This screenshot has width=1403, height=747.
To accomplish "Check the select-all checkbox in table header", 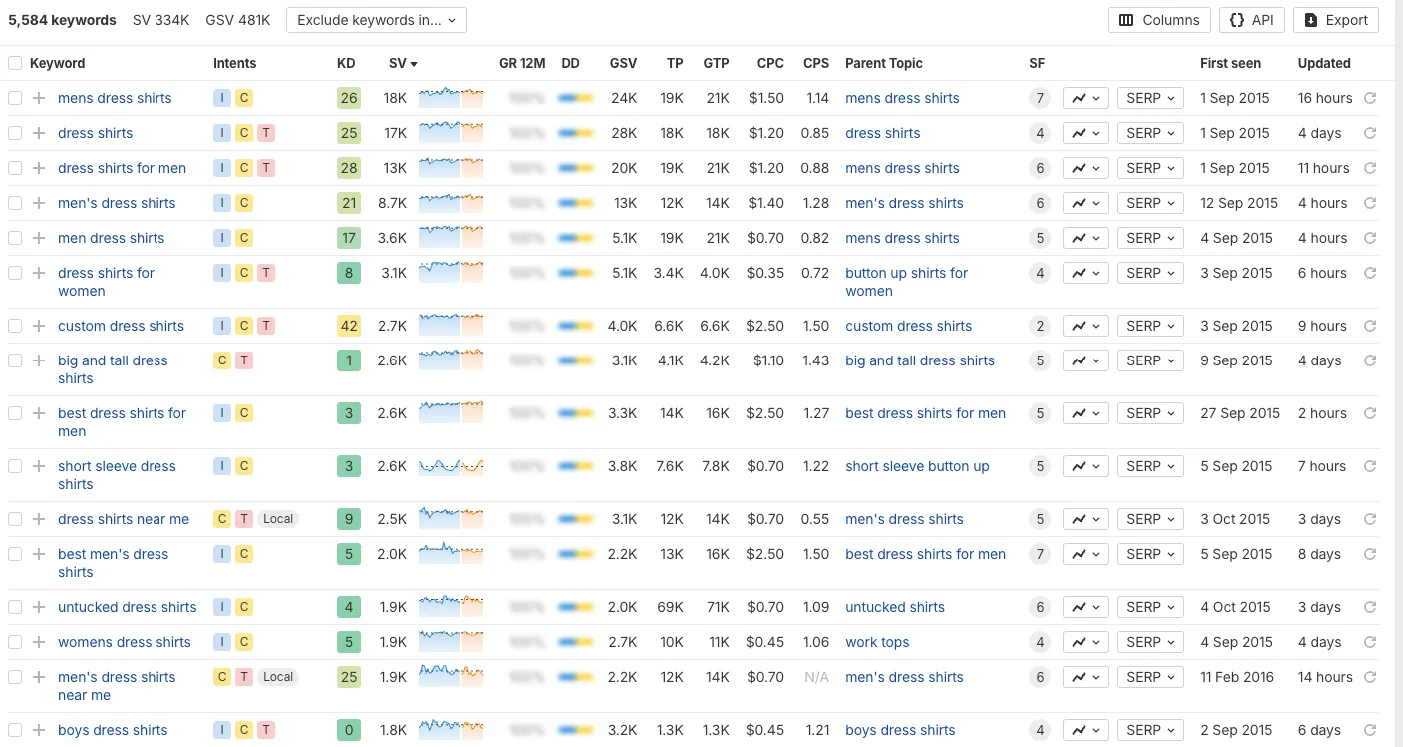I will tap(15, 62).
